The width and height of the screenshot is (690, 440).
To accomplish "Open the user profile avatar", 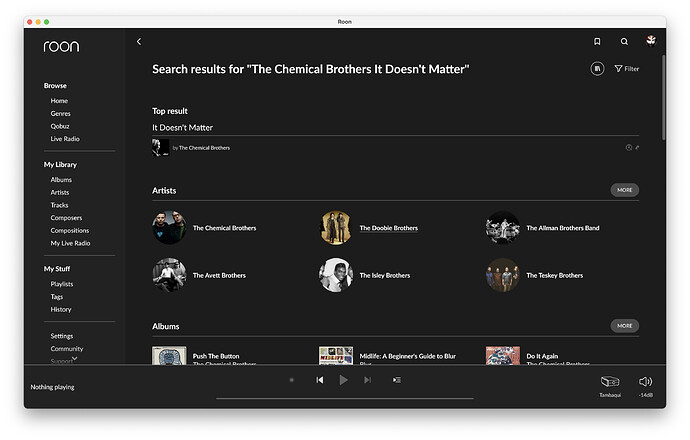I will click(x=651, y=41).
